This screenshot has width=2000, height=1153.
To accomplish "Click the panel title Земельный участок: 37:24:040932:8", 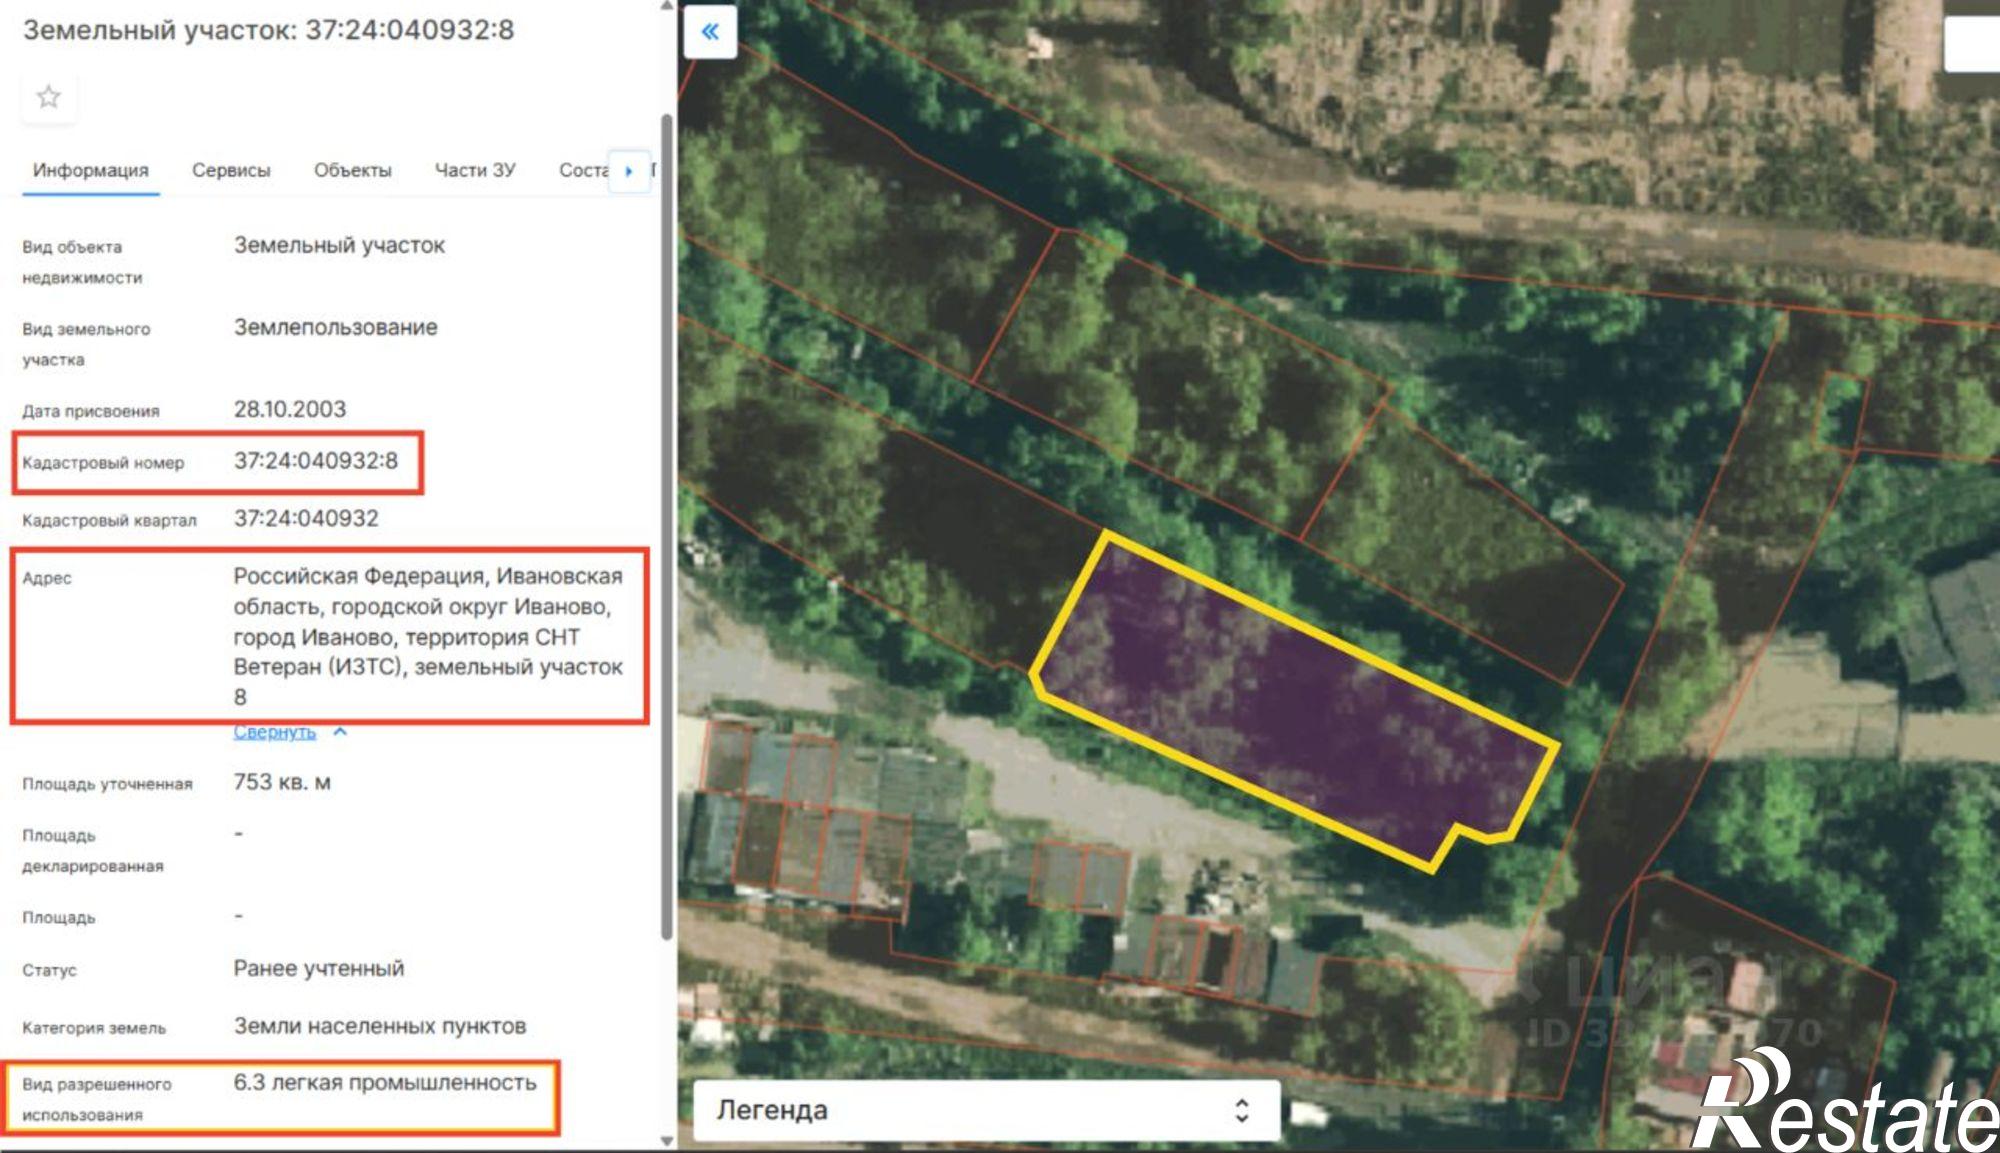I will 268,30.
